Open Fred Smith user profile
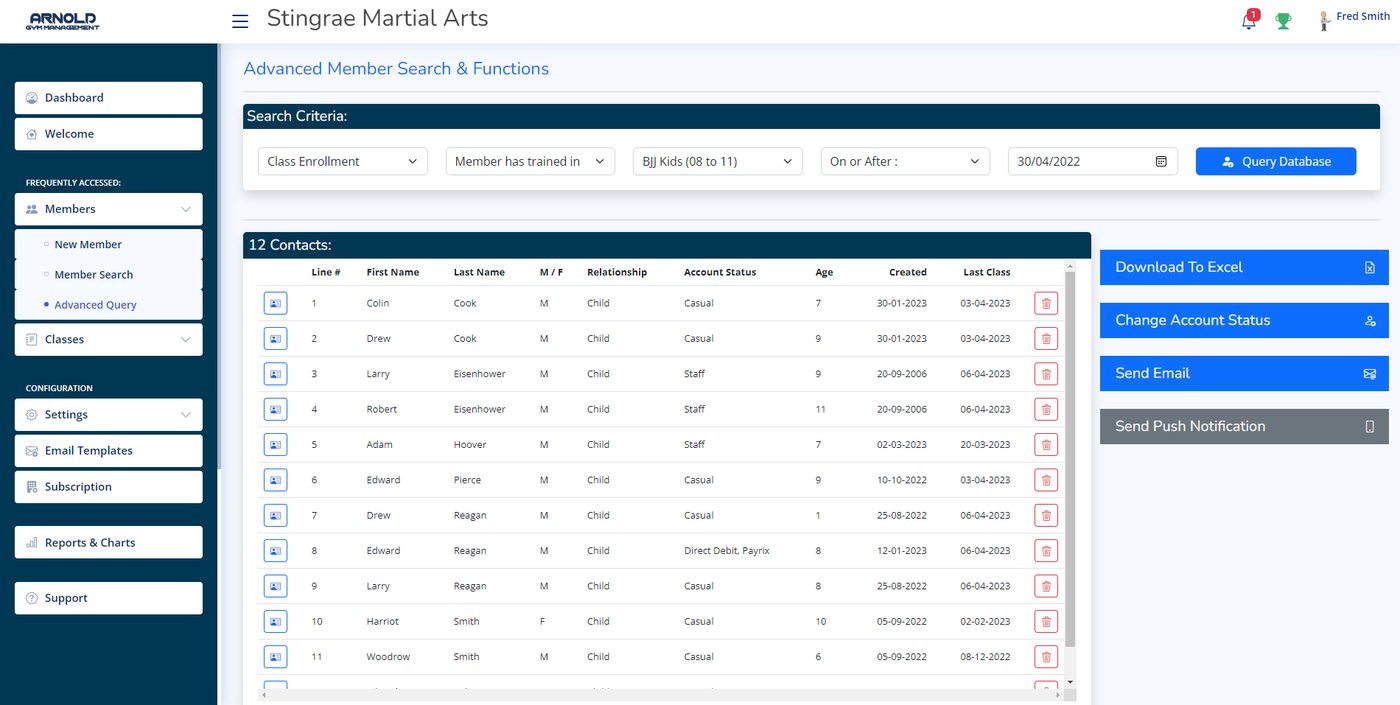The height and width of the screenshot is (705, 1400). click(x=1354, y=18)
